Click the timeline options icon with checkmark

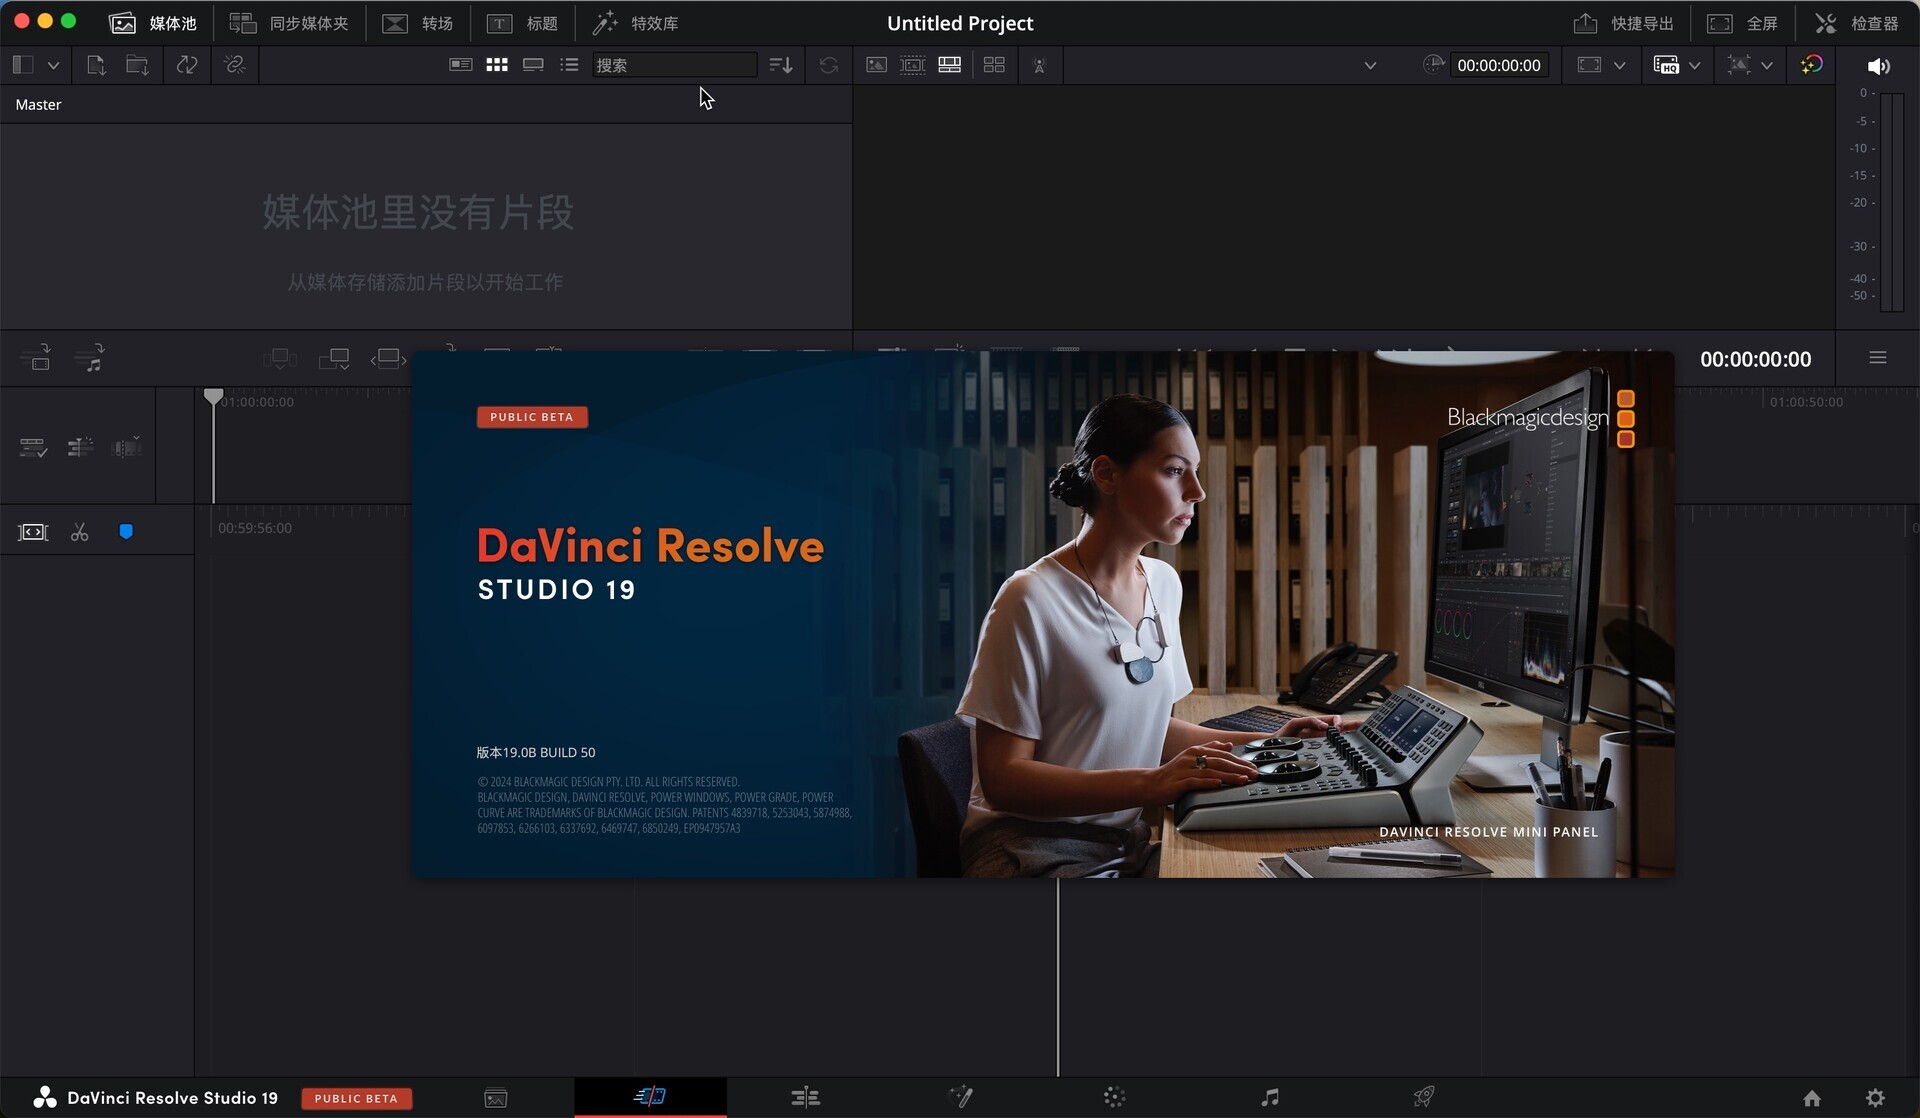(33, 447)
